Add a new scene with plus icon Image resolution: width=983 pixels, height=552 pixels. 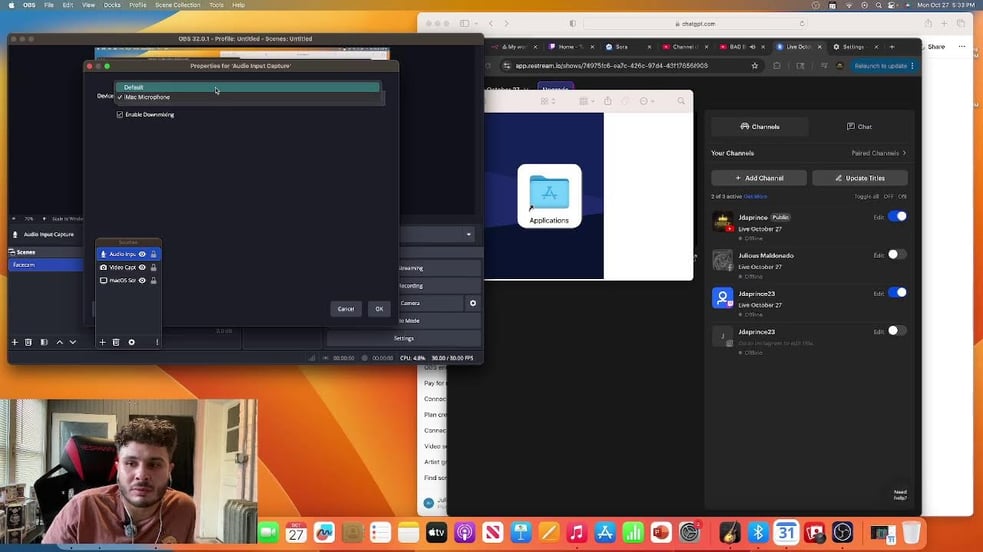tap(14, 342)
